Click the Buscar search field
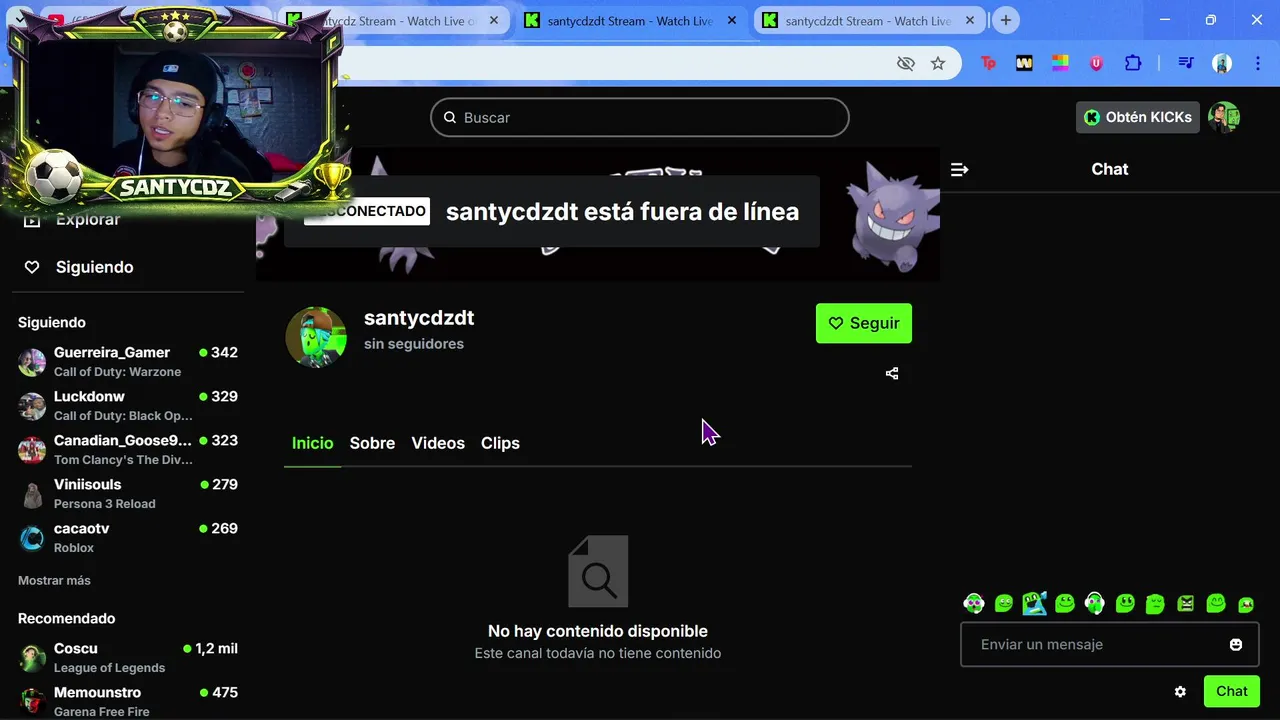Viewport: 1280px width, 720px height. pos(640,117)
